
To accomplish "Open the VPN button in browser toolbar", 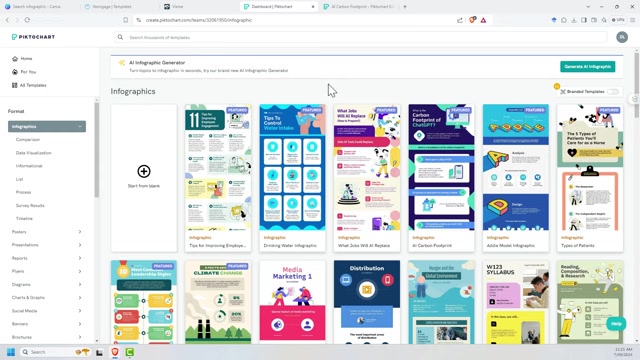I will [618, 20].
